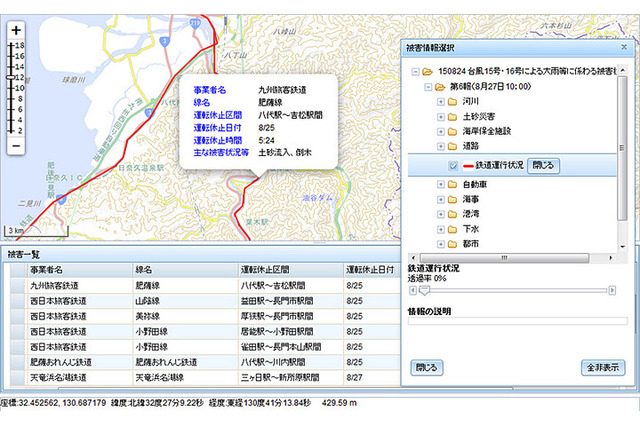Expand the 海岸保全施設 folder

click(441, 131)
